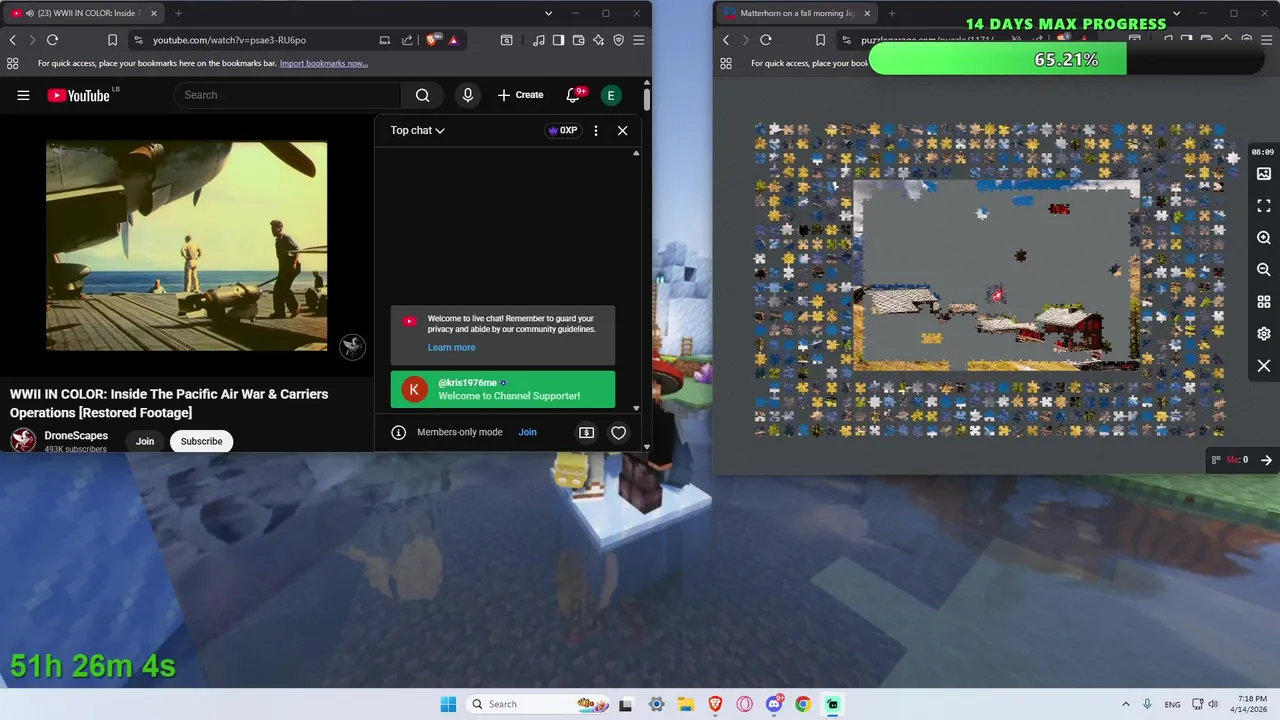Image resolution: width=1280 pixels, height=720 pixels.
Task: Click the video player area
Action: tap(186, 246)
